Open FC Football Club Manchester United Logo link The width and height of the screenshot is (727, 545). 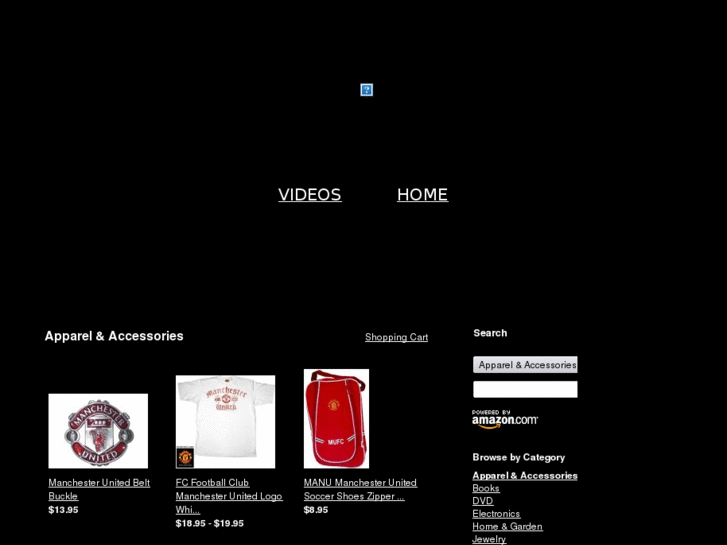pos(229,496)
